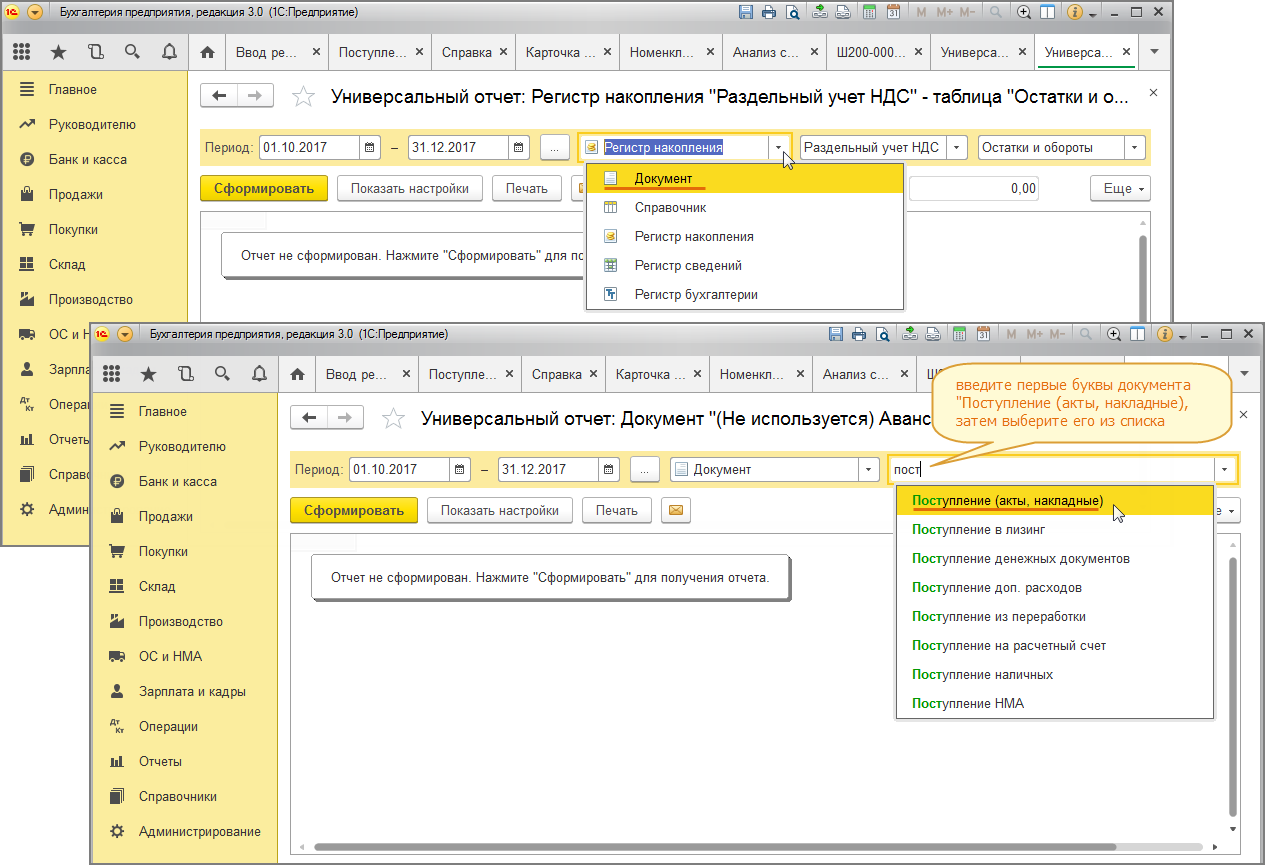Open sections menu grid icon in front window
1267x868 pixels.
pos(112,374)
